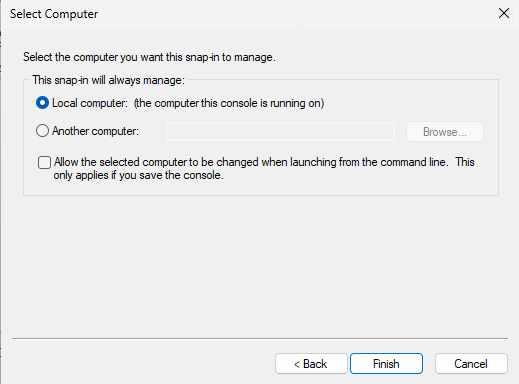Click the Finish button
Screen dimensions: 519x384
click(386, 364)
